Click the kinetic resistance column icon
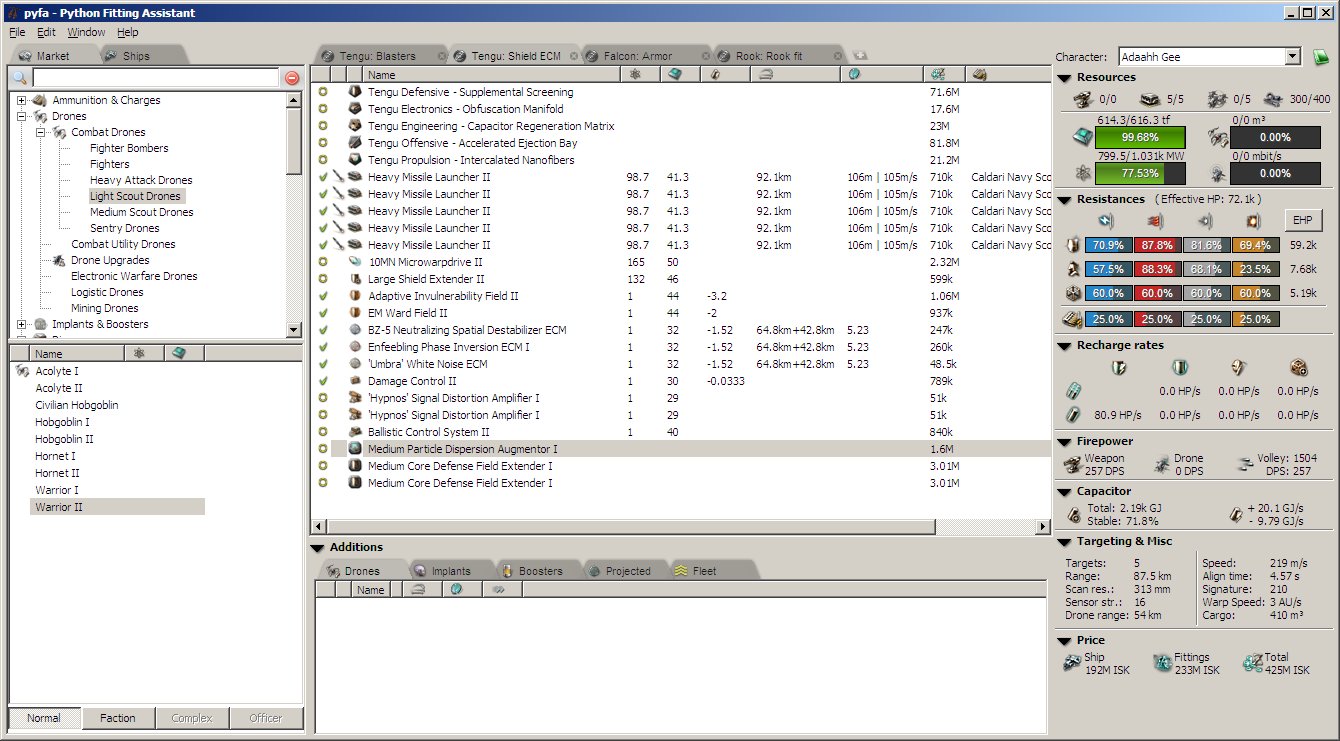This screenshot has width=1340, height=741. pyautogui.click(x=1205, y=220)
